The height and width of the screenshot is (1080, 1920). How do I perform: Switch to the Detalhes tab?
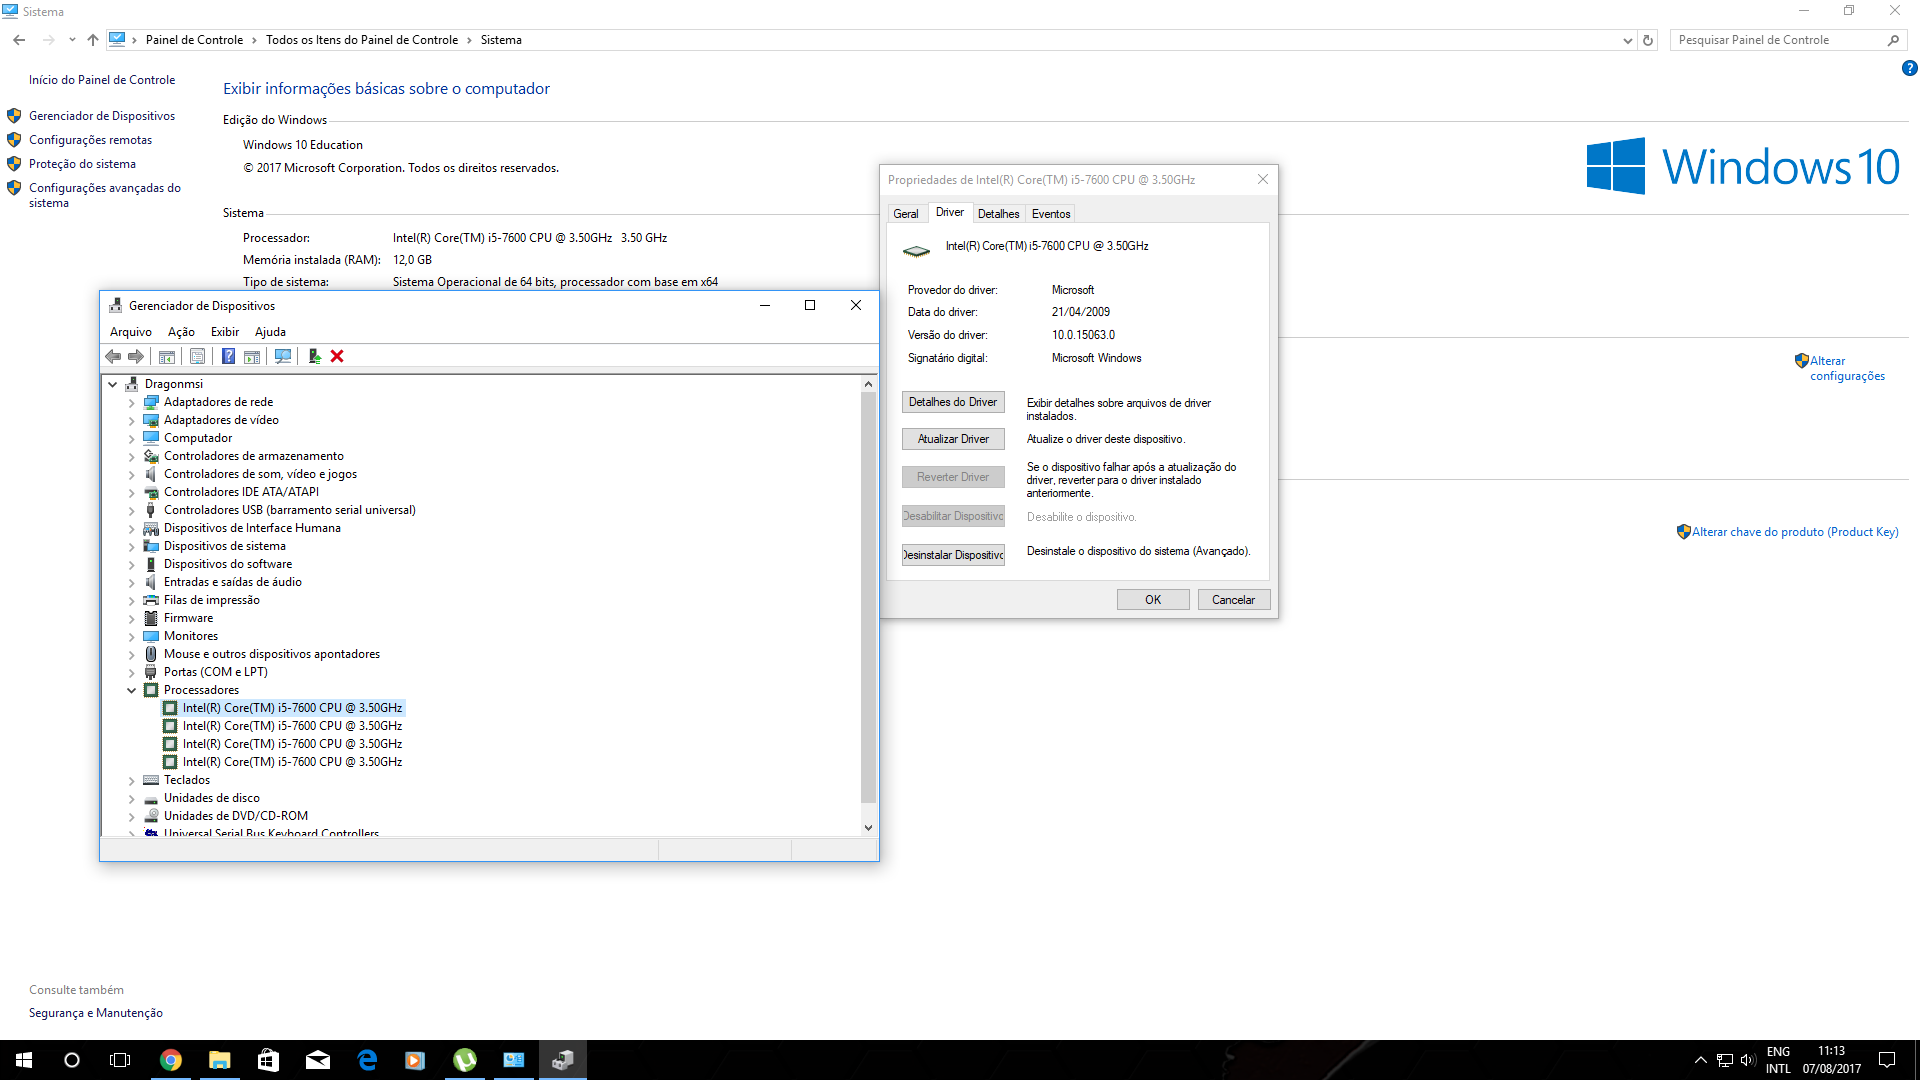pyautogui.click(x=998, y=214)
